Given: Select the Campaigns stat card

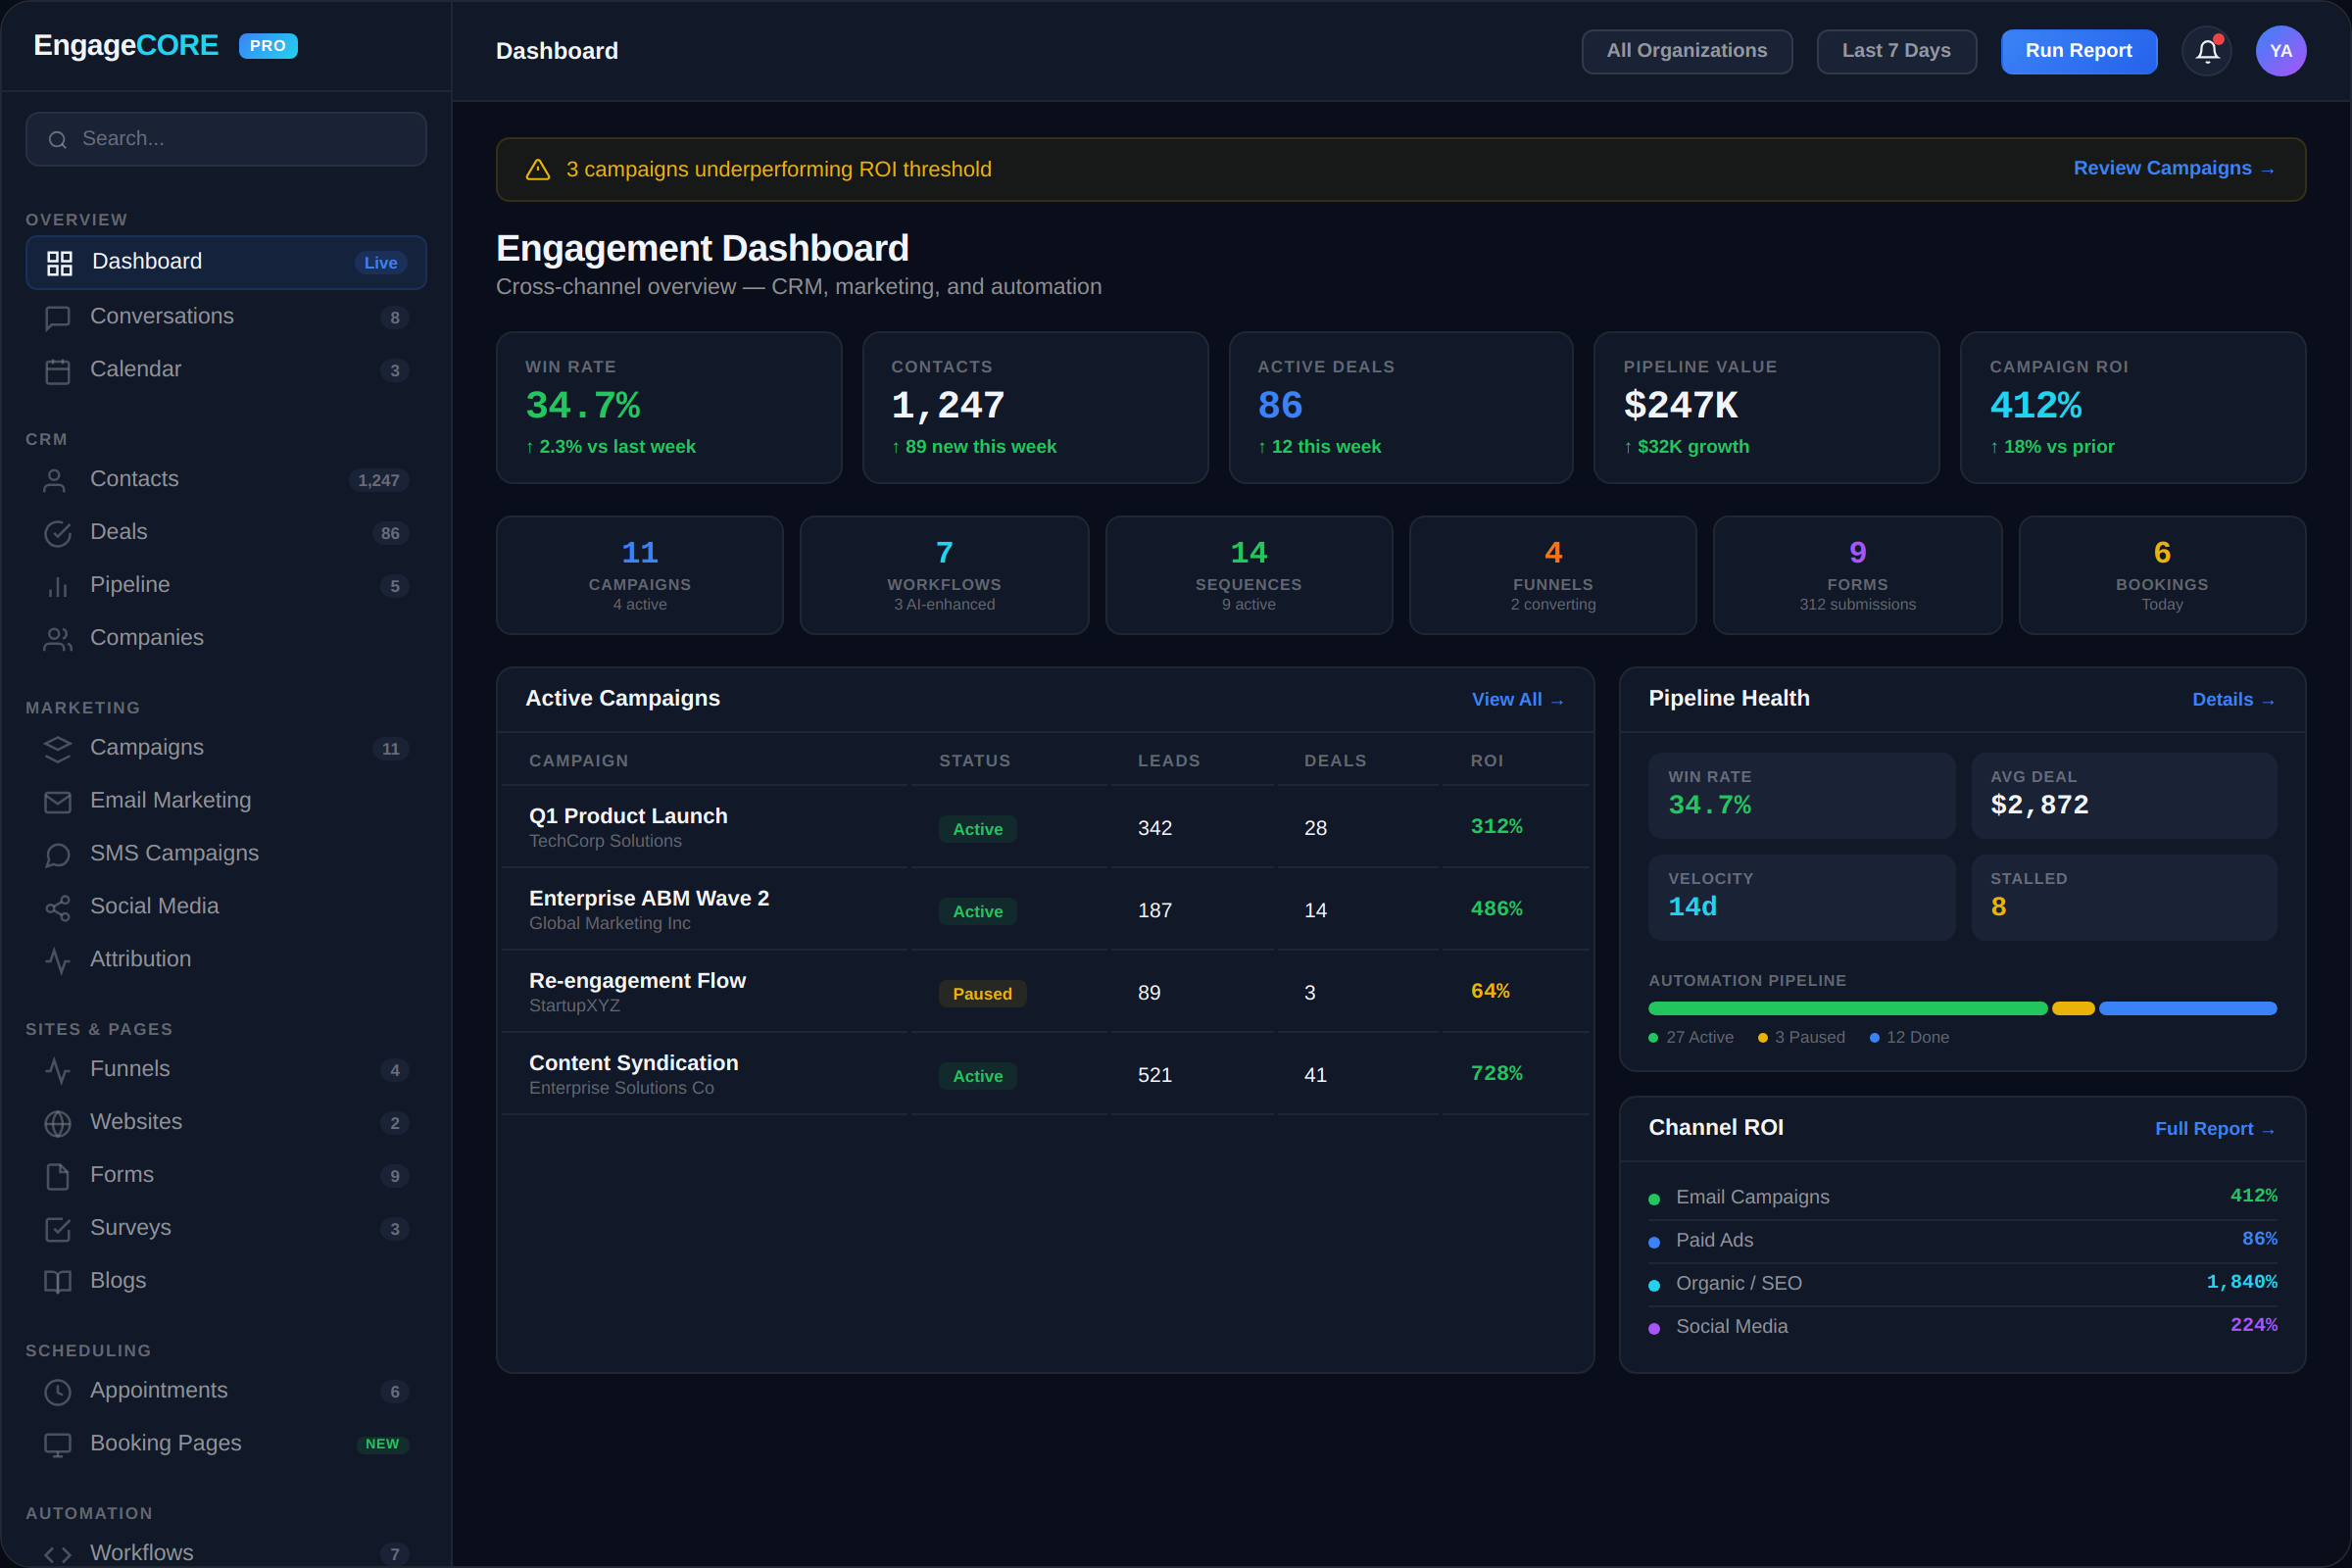Looking at the screenshot, I should (x=639, y=575).
